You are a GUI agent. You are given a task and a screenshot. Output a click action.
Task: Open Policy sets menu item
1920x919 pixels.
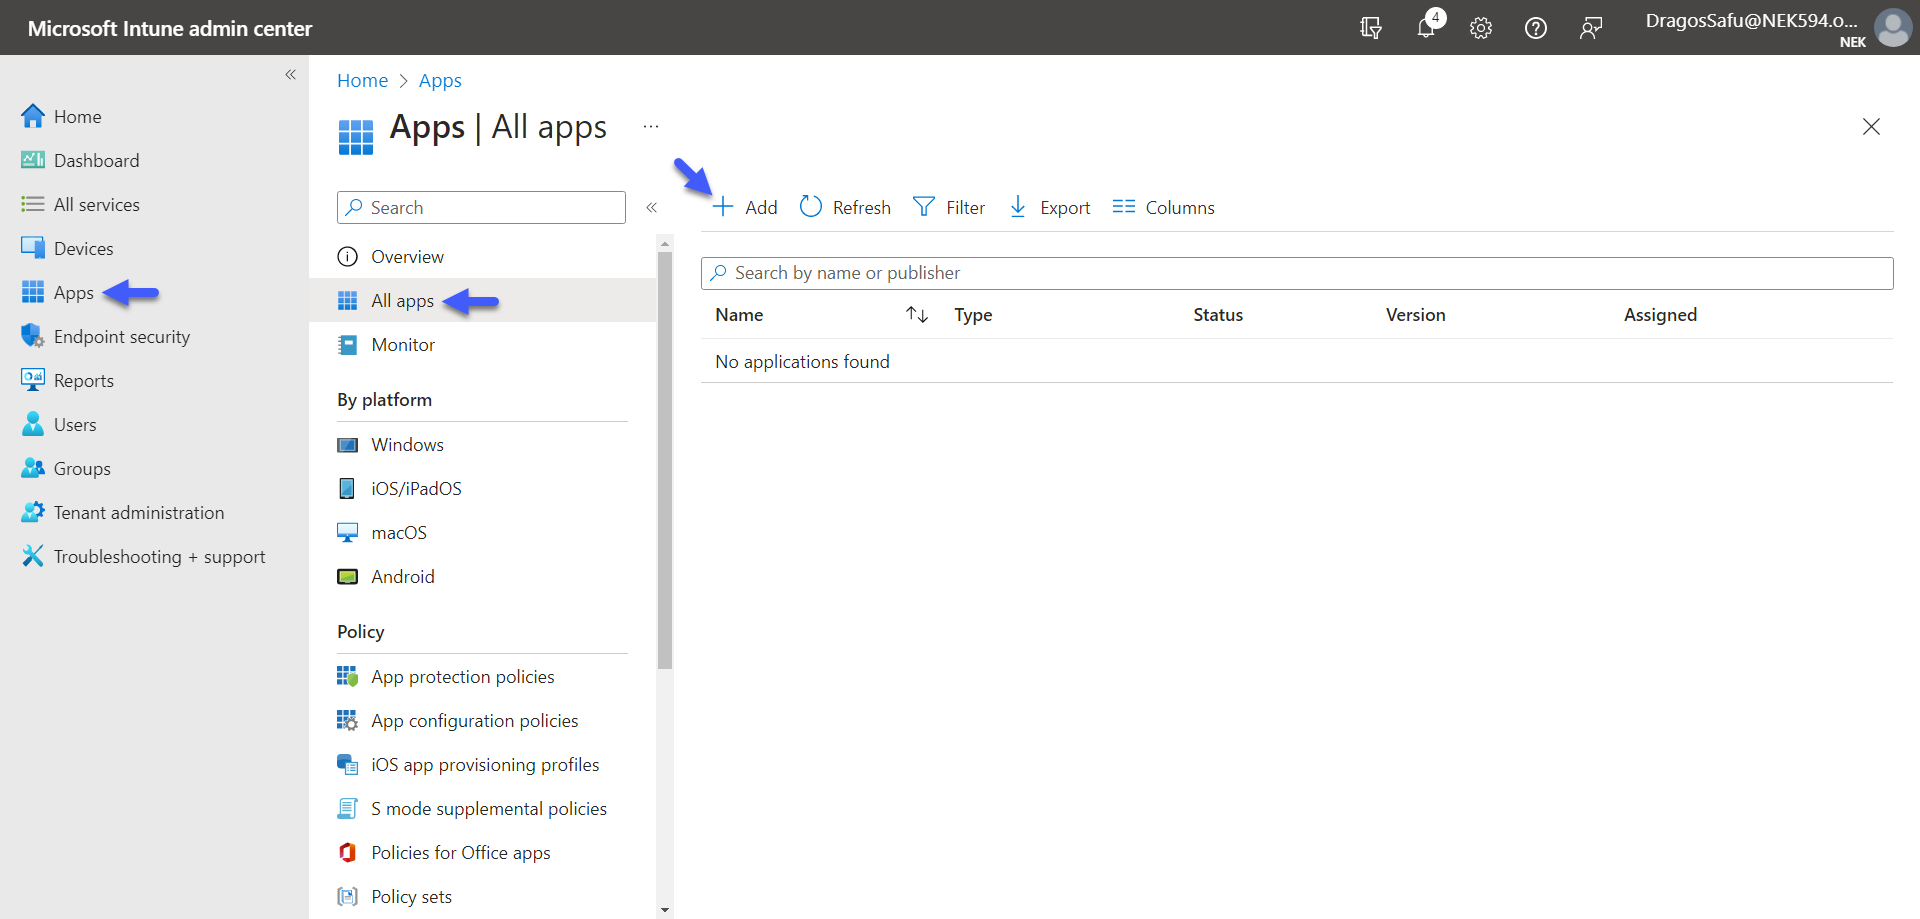(x=411, y=897)
